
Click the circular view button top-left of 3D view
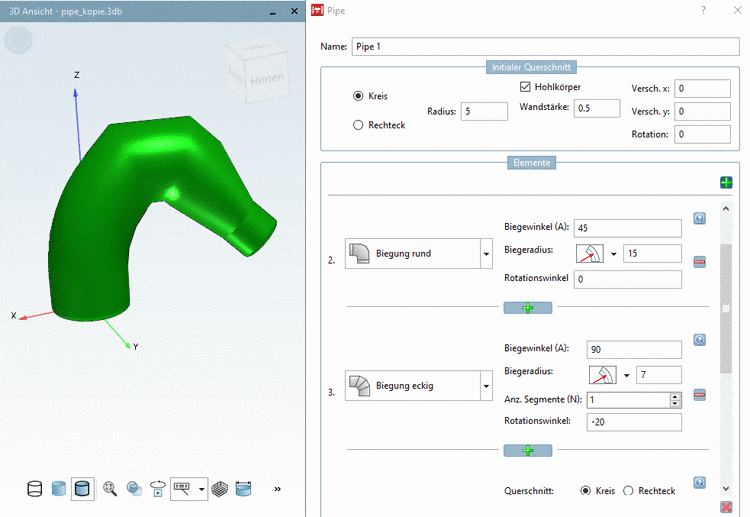point(18,40)
